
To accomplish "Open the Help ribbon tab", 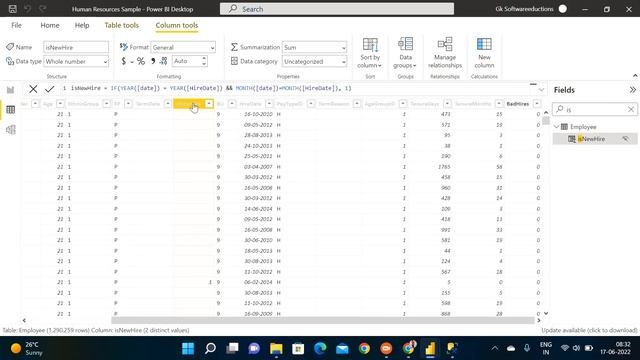I will [x=82, y=25].
